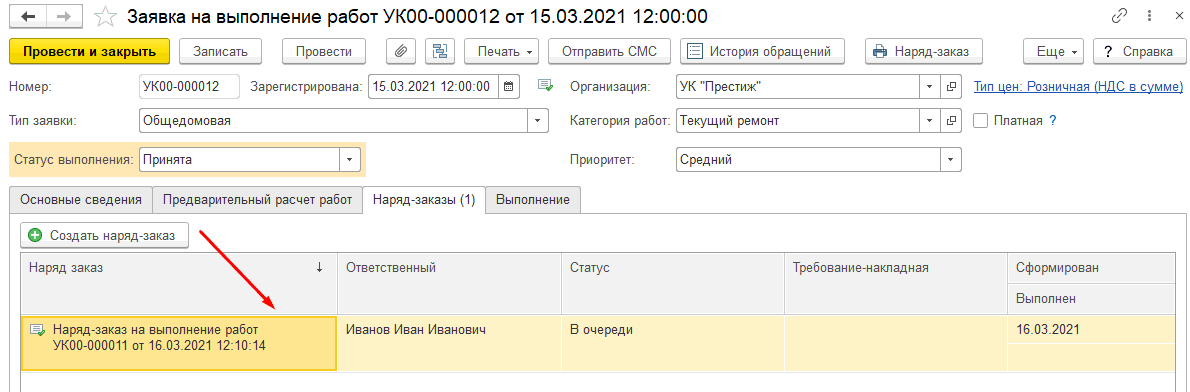This screenshot has height=392, width=1190.
Task: Switch to Предварительный расчет работ tab
Action: tap(257, 199)
